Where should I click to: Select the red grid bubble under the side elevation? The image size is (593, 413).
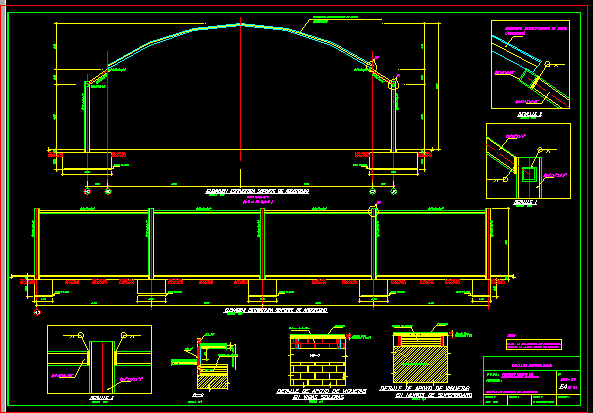pos(37,312)
